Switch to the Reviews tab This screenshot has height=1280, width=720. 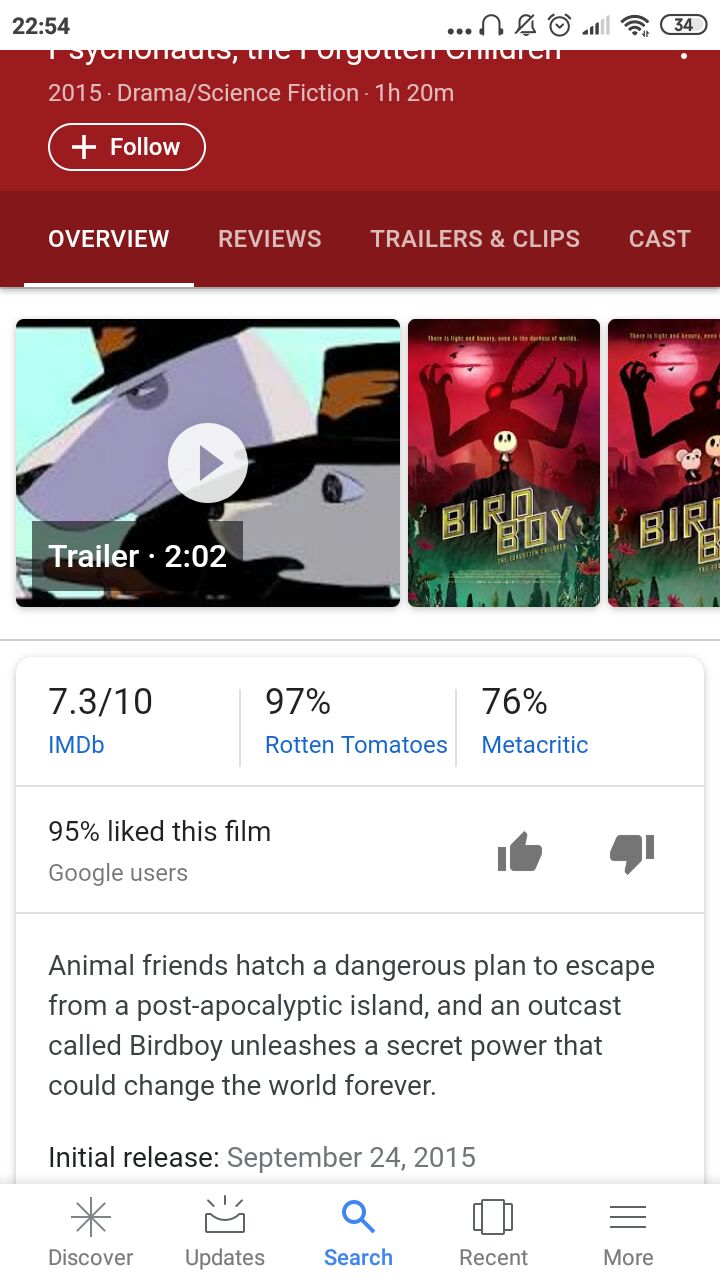pyautogui.click(x=270, y=239)
